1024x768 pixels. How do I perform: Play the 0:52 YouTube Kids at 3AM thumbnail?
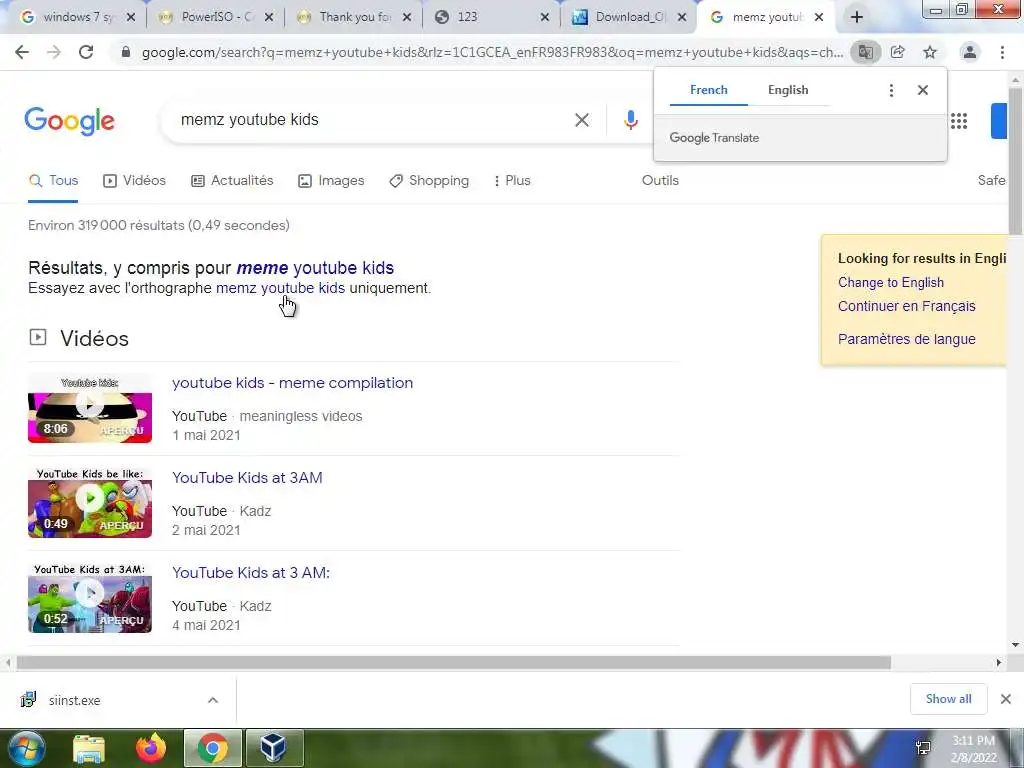90,598
